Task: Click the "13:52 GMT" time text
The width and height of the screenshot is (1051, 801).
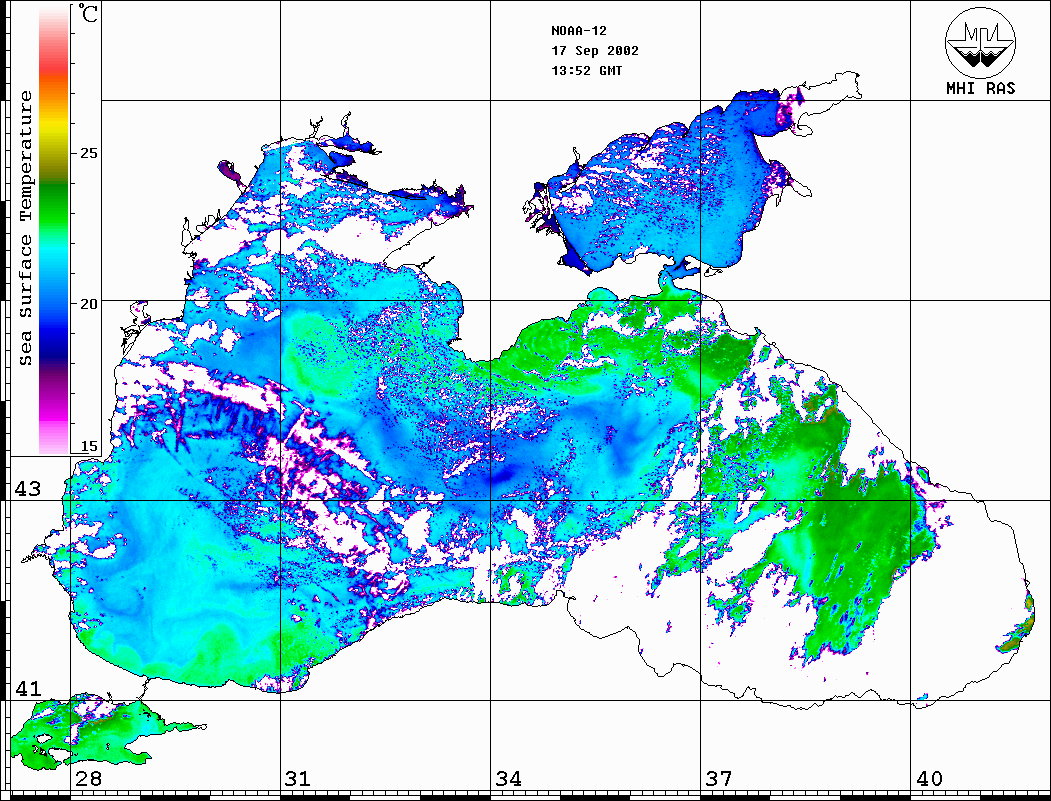Action: [x=586, y=70]
